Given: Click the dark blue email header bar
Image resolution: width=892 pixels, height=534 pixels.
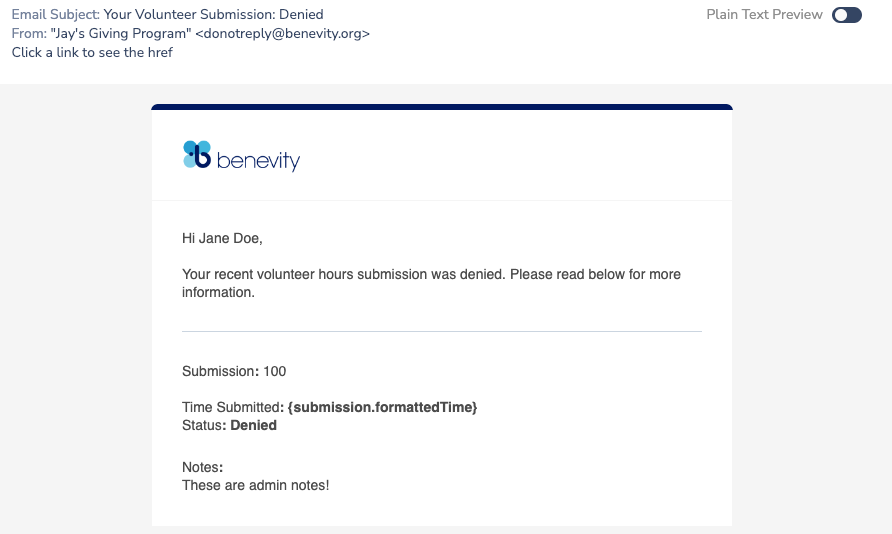Looking at the screenshot, I should tap(442, 107).
